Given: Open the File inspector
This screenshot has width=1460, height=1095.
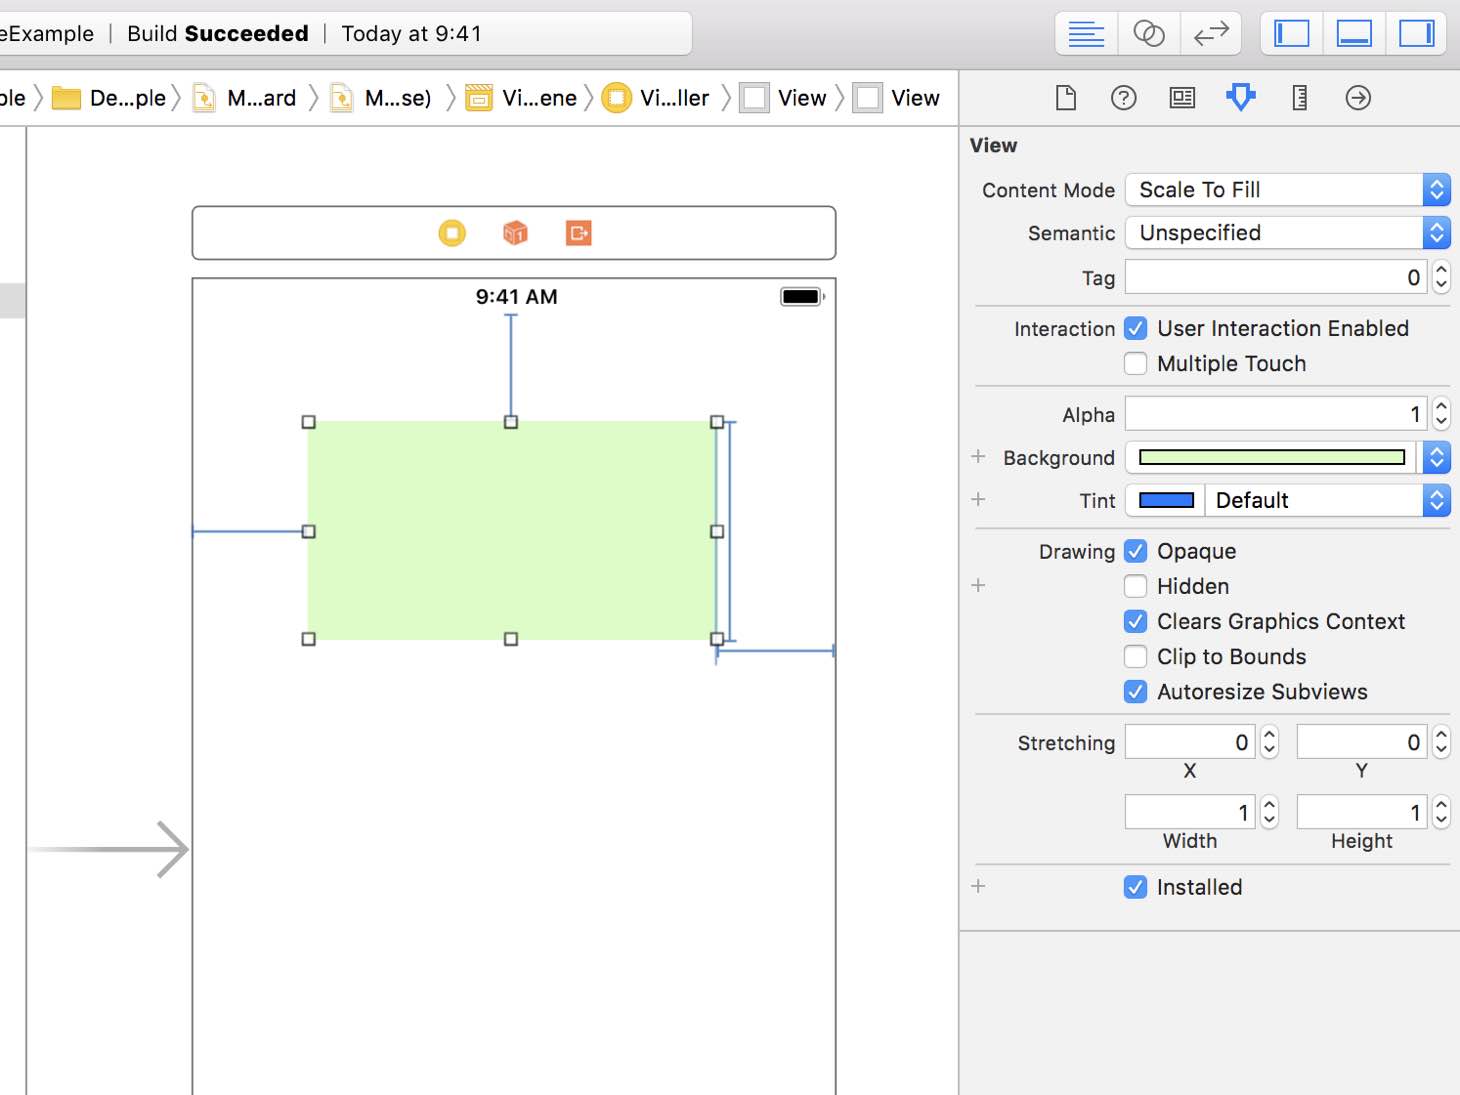Looking at the screenshot, I should click(x=1066, y=98).
